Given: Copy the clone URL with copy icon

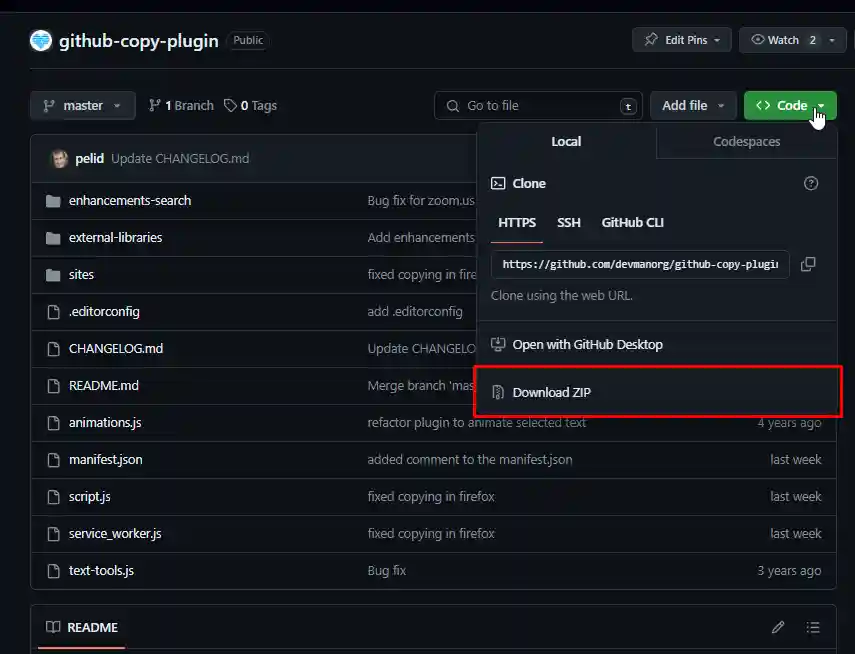Looking at the screenshot, I should coord(808,265).
